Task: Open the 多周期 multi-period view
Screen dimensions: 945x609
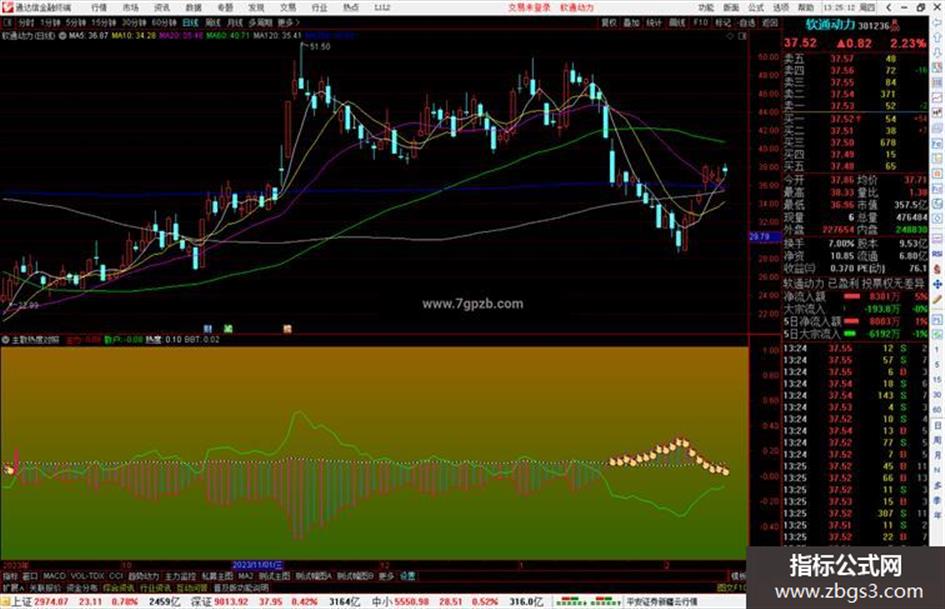Action: pos(260,22)
